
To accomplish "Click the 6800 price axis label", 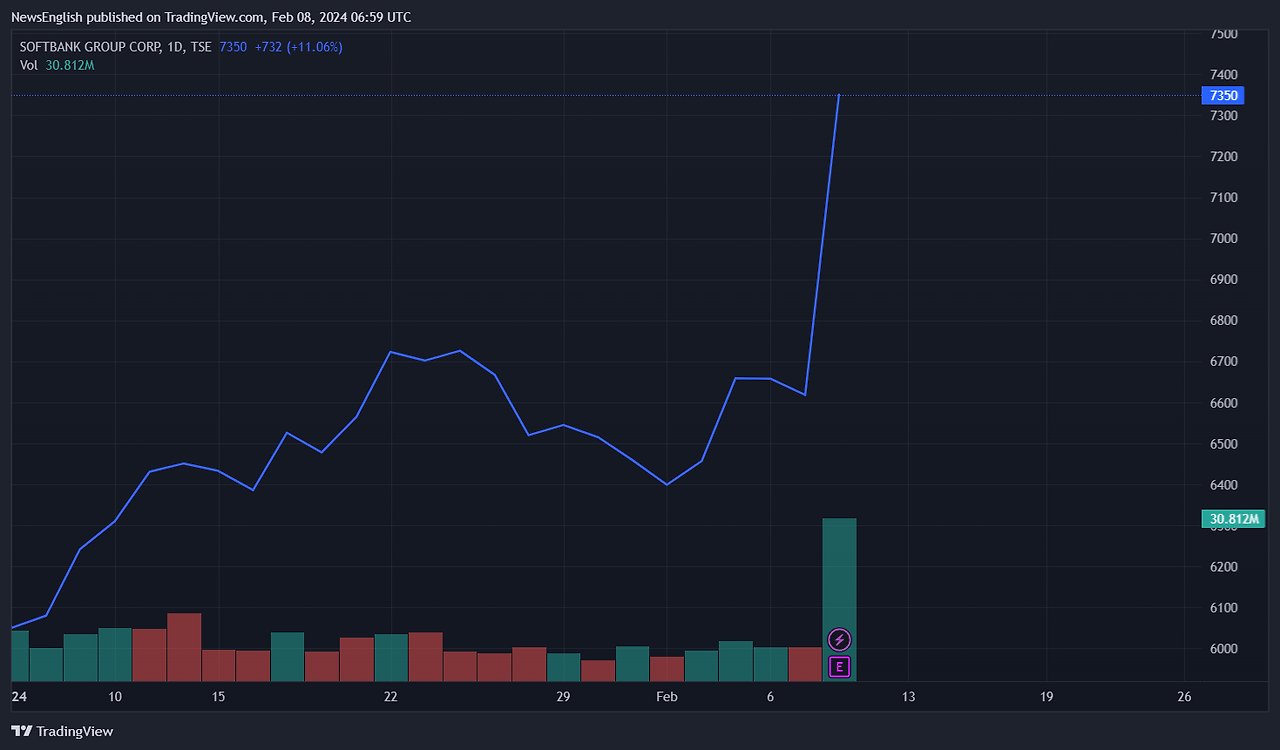I will [x=1224, y=321].
